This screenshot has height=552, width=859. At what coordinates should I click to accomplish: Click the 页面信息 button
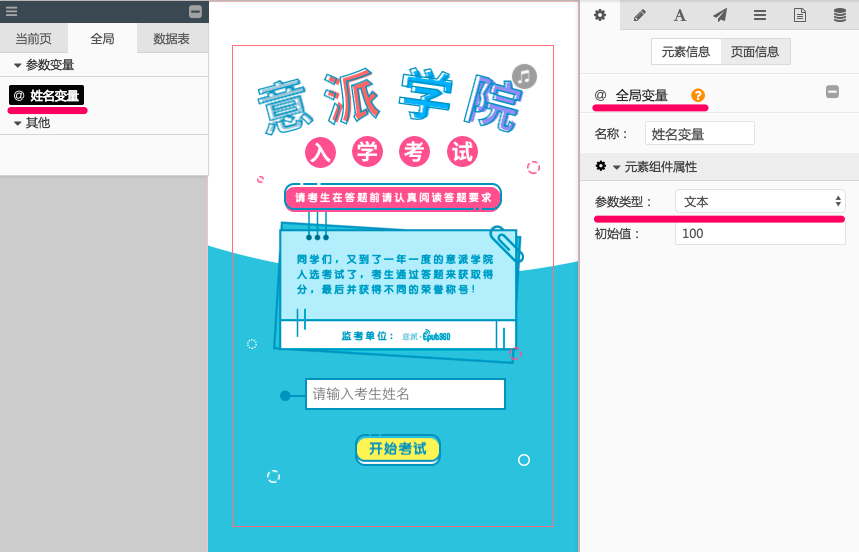tap(755, 52)
